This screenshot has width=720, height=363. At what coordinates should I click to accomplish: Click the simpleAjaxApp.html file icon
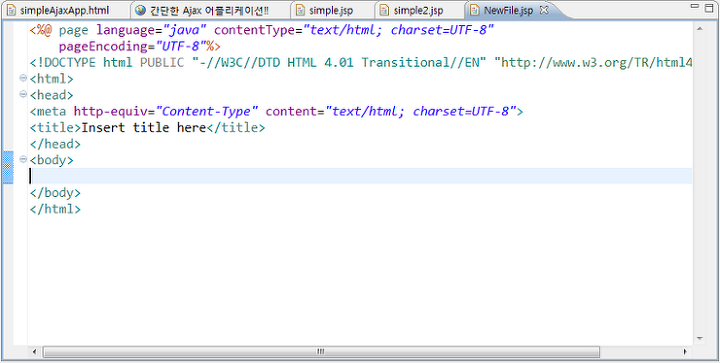(x=12, y=11)
